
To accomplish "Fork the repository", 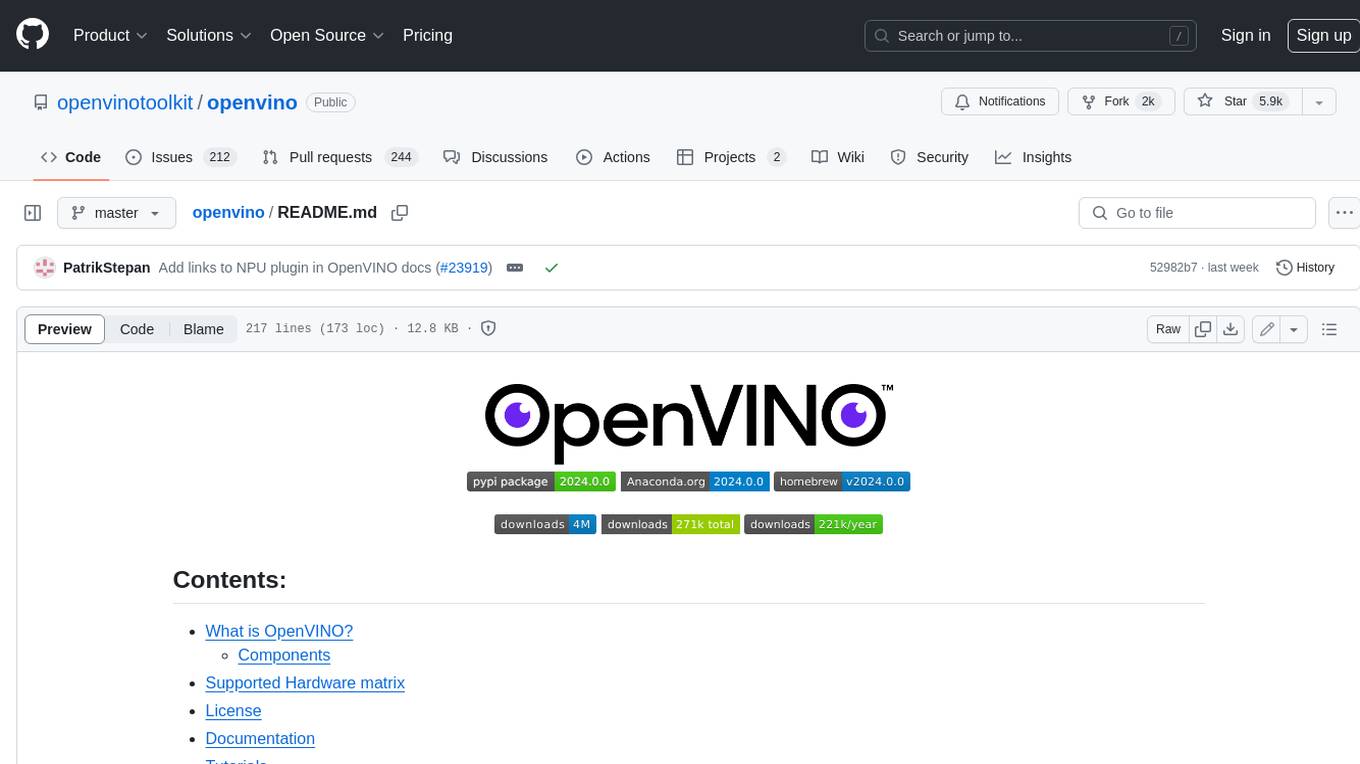I will [1121, 102].
